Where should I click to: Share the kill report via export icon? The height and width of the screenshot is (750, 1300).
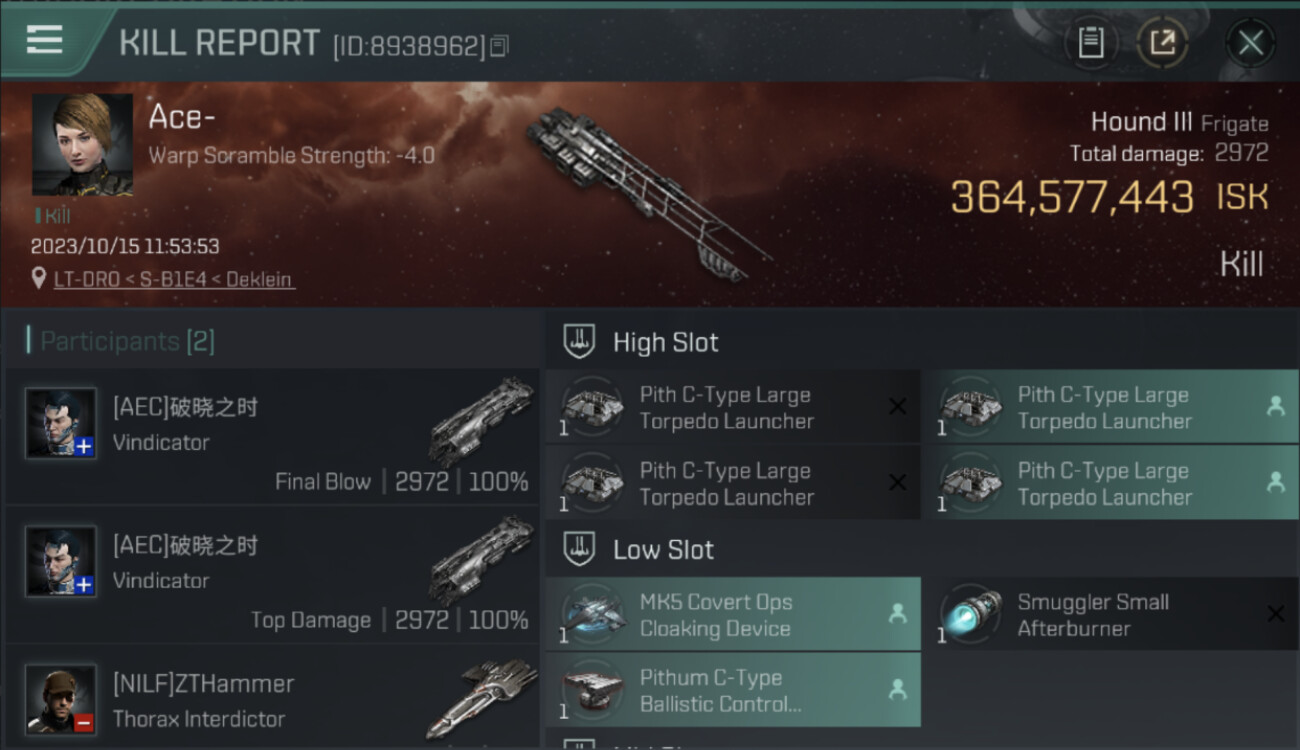1162,43
